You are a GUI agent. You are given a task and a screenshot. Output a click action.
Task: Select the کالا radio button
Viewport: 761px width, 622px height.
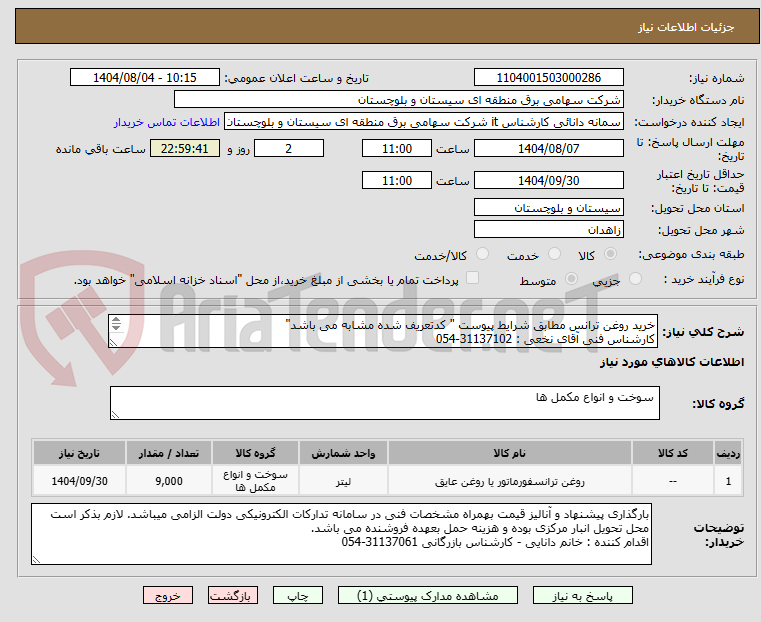[x=611, y=254]
